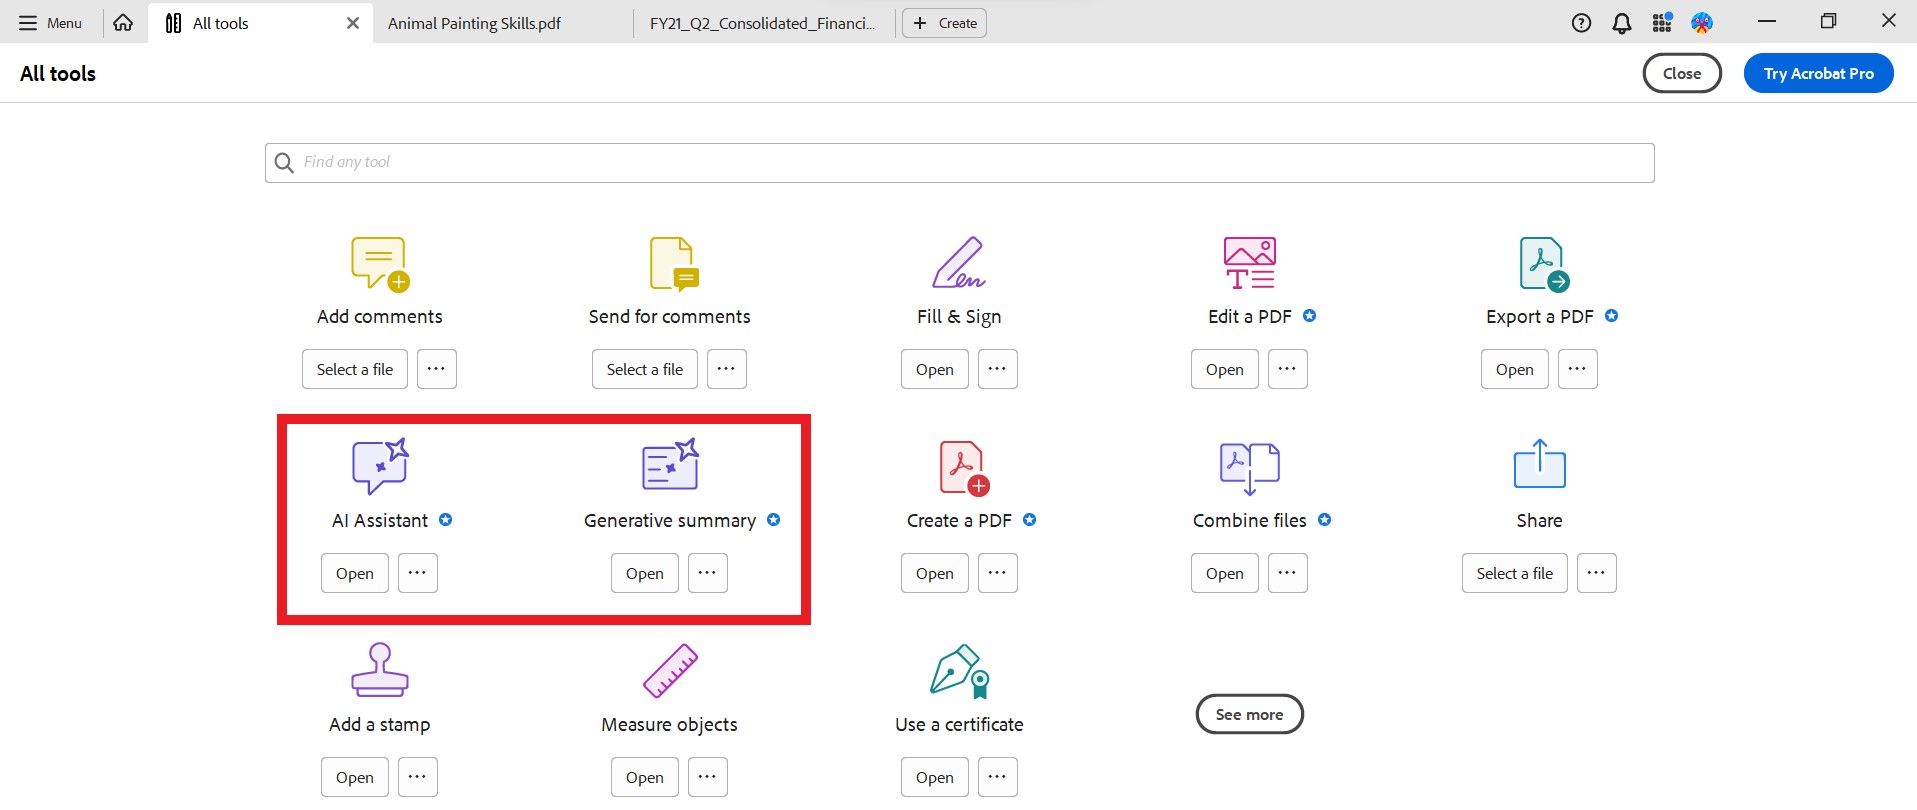Screen dimensions: 1917x810
Task: Click premium badge next to AI Assistant
Action: (x=446, y=520)
